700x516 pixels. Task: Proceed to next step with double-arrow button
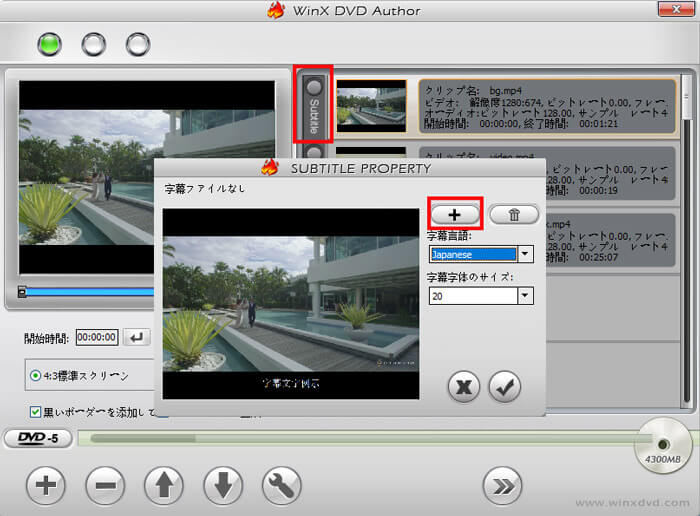point(502,486)
